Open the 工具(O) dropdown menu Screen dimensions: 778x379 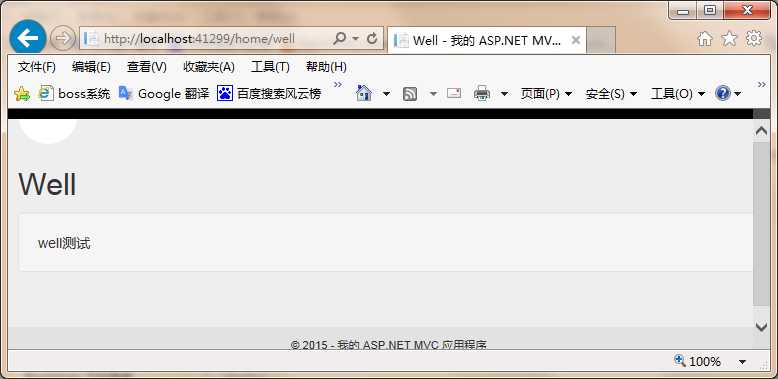678,94
